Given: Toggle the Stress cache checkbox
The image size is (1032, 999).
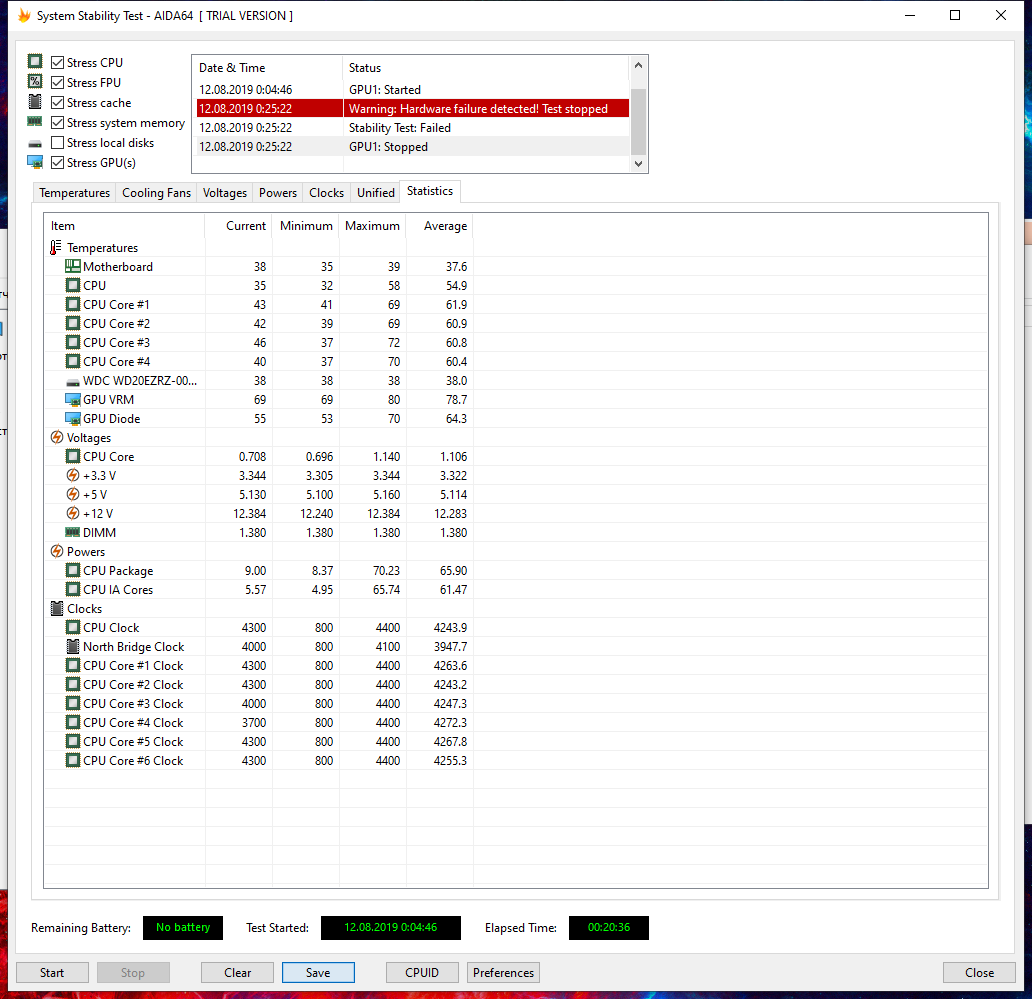Looking at the screenshot, I should click(57, 103).
